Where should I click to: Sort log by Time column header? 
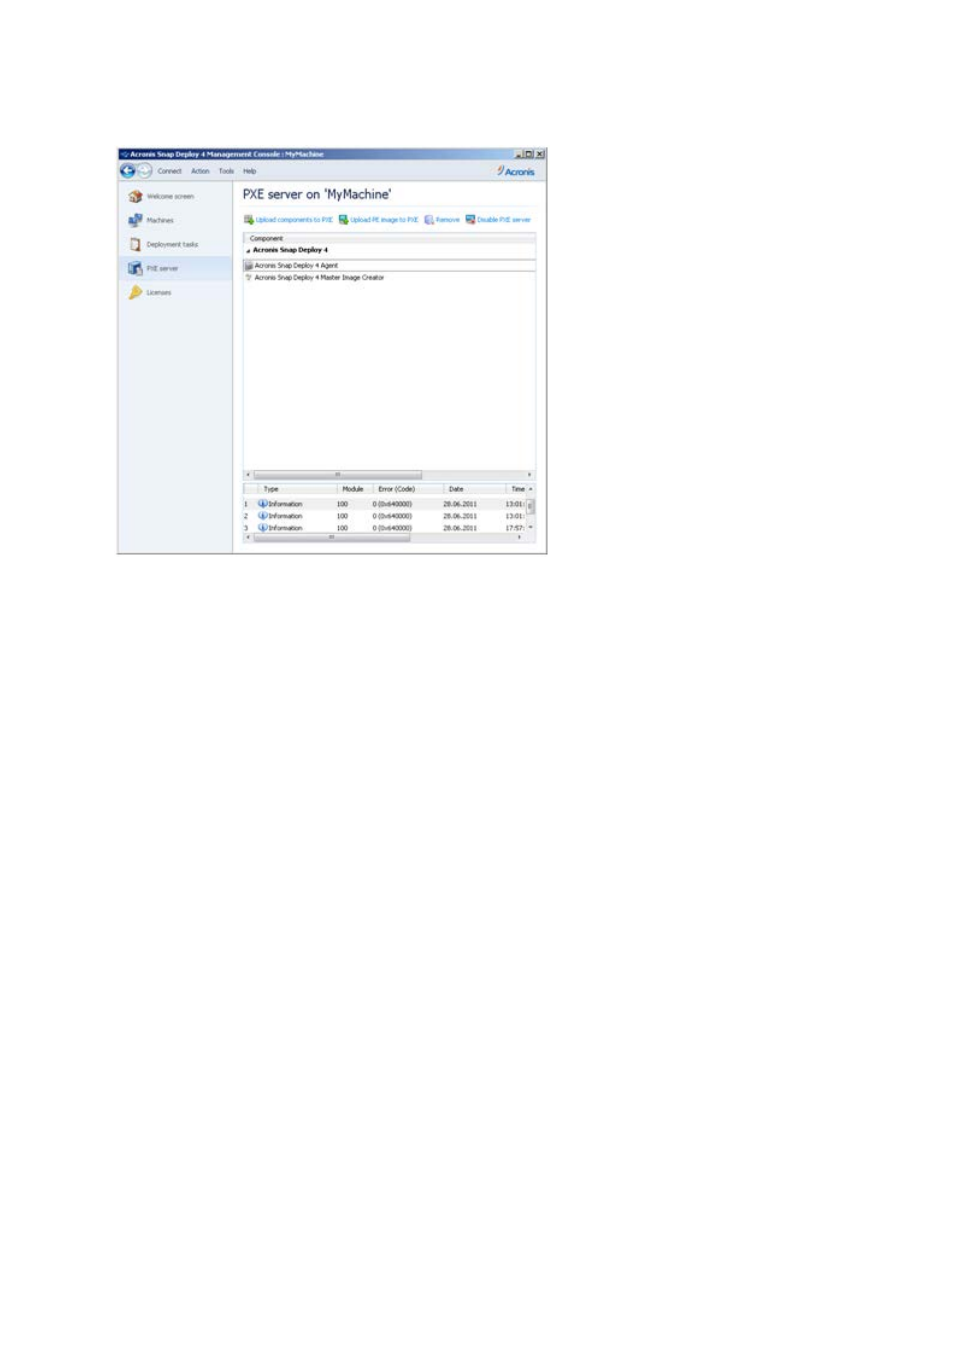(518, 489)
